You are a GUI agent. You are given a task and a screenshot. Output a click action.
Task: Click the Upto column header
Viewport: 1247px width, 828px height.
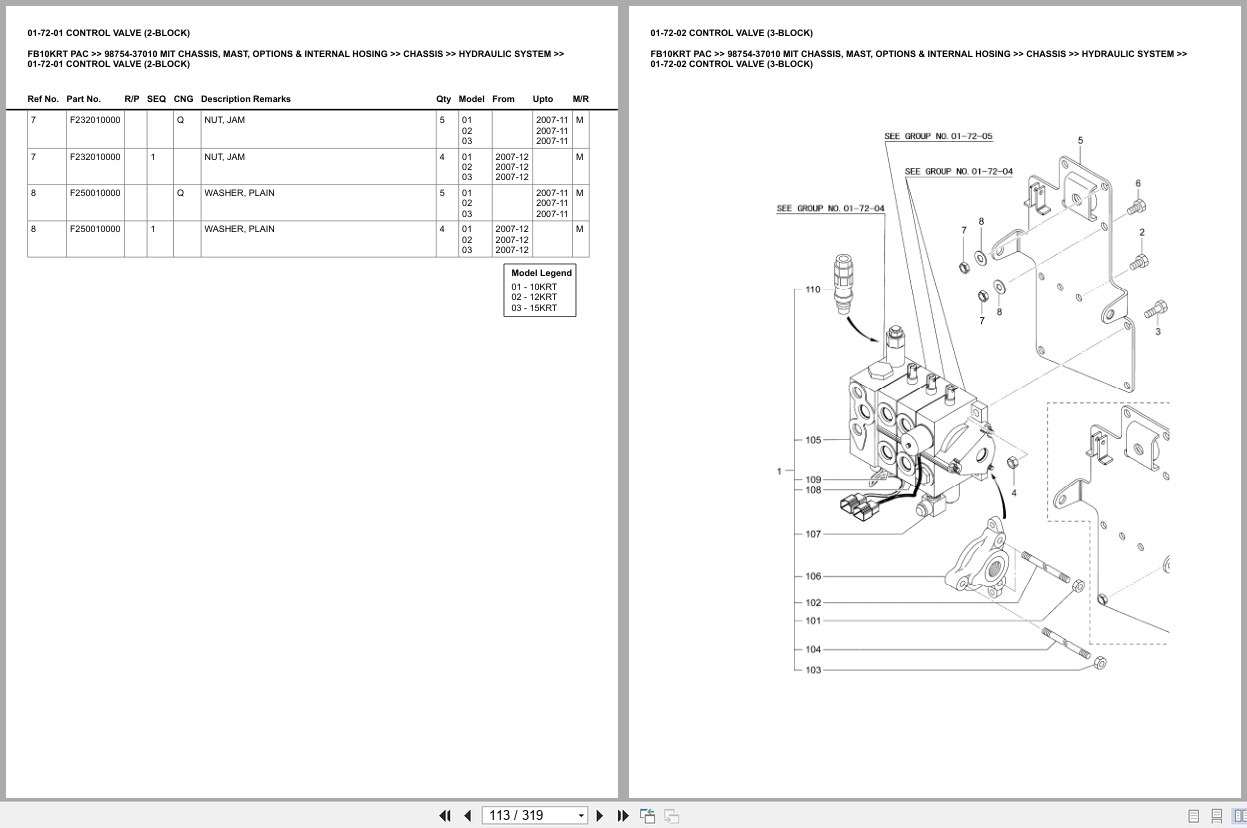click(542, 99)
